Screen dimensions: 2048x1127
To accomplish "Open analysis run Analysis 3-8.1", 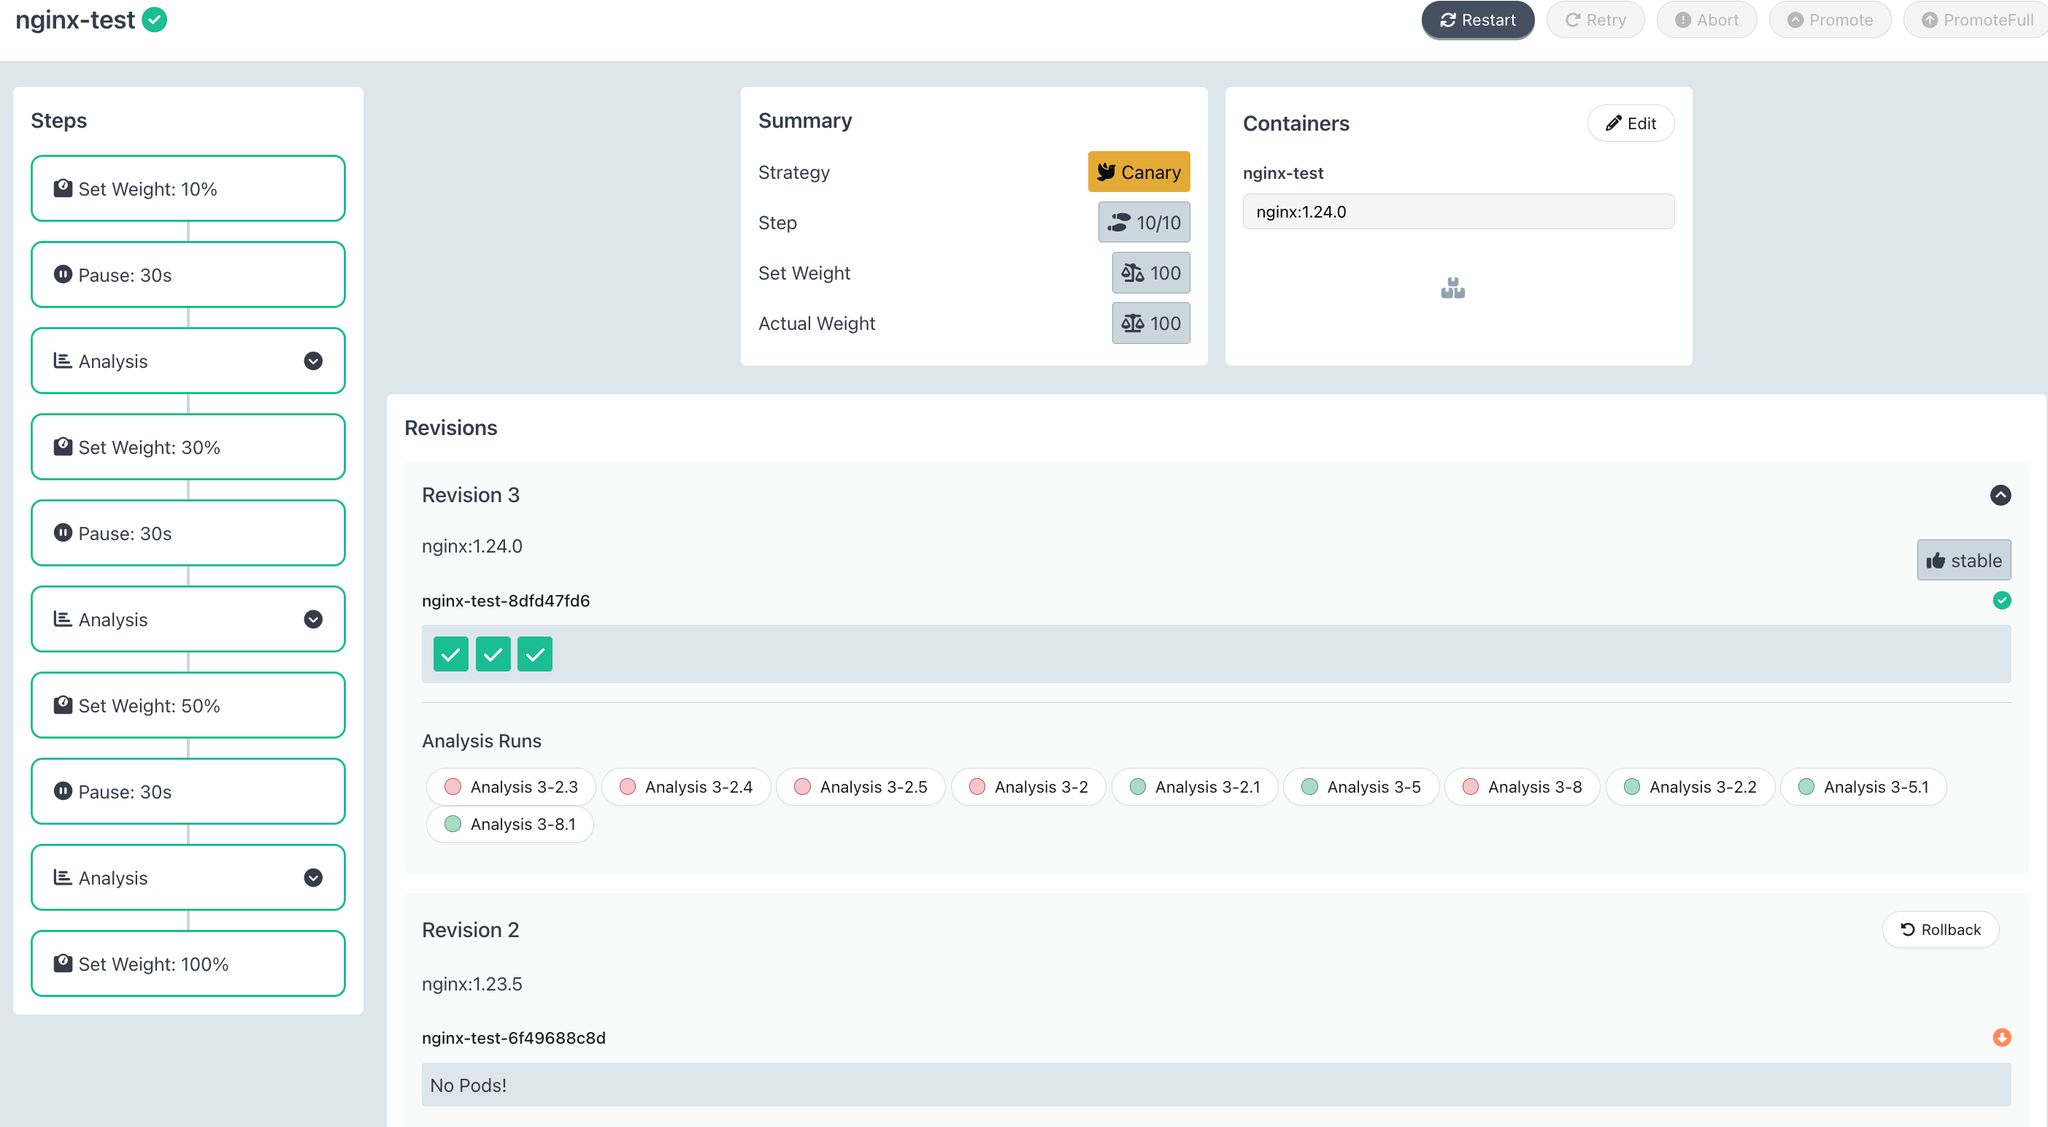I will point(510,824).
